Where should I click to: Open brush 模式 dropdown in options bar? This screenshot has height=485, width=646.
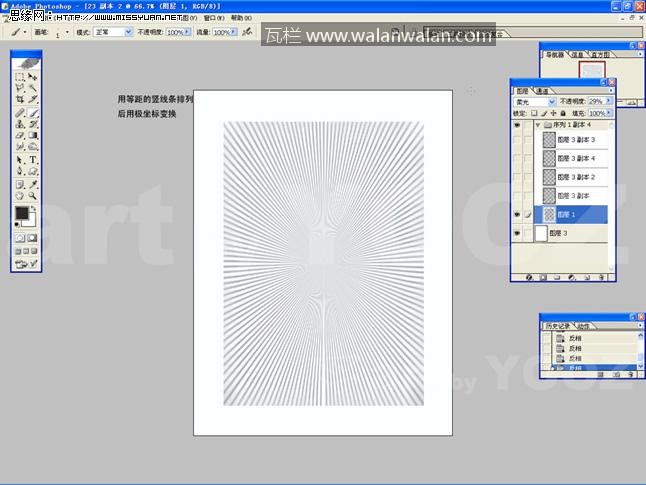[x=113, y=32]
